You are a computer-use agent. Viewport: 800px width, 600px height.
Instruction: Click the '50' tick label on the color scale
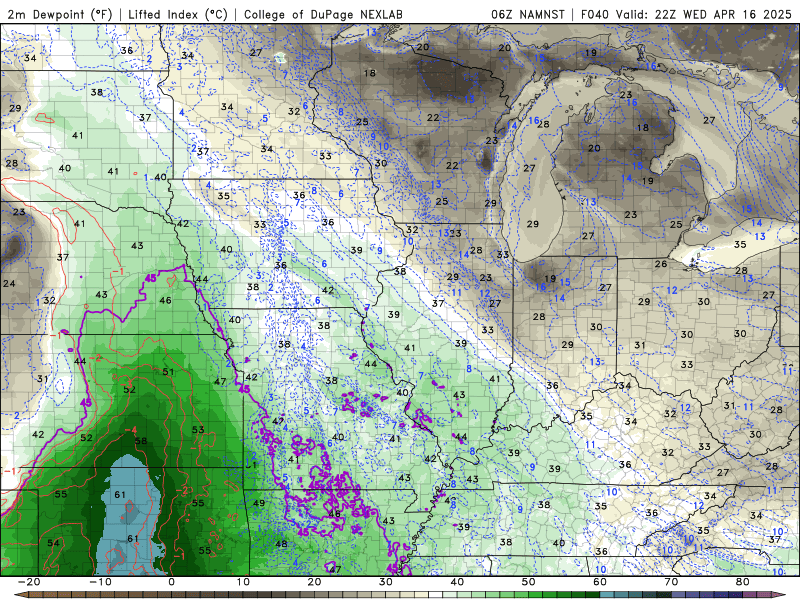coord(529,582)
